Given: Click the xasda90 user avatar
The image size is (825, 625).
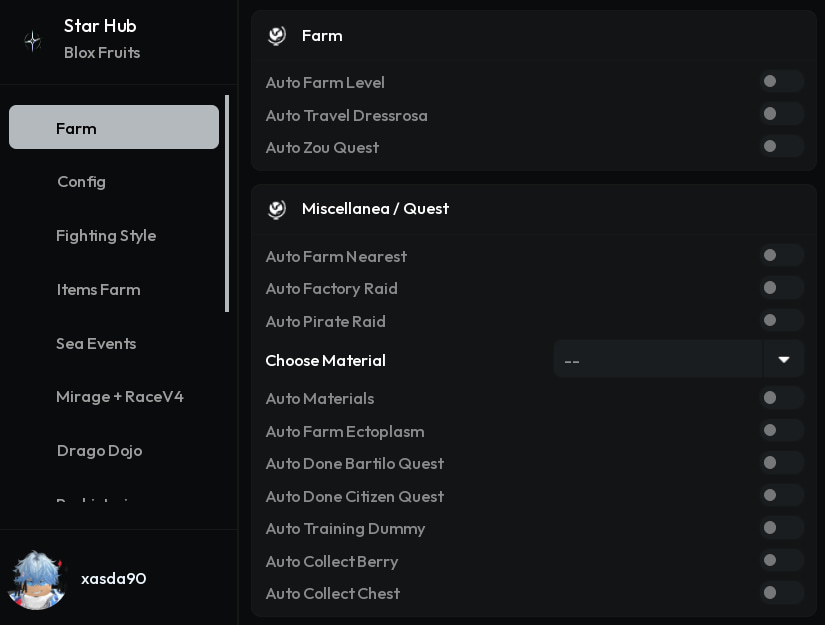Looking at the screenshot, I should click(37, 580).
